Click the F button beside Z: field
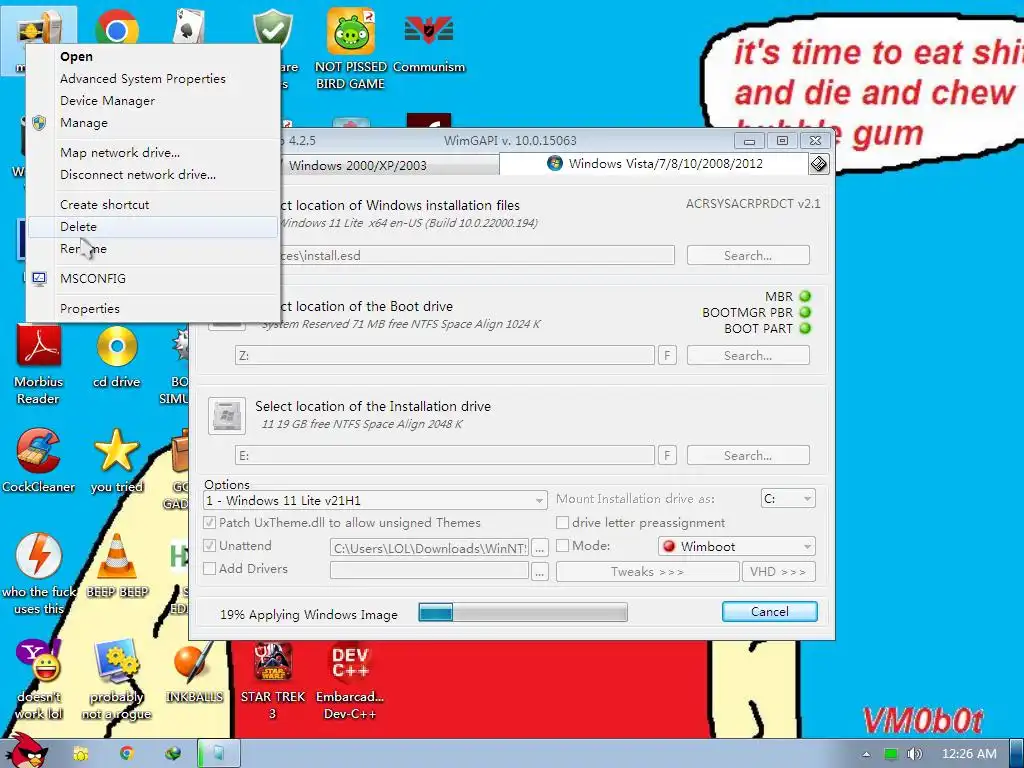 667,355
